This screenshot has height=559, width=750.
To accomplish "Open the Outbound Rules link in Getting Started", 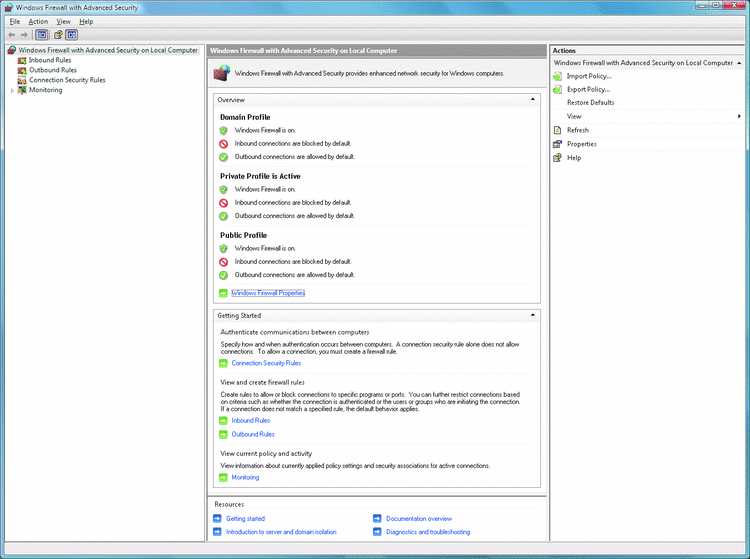I will [x=253, y=434].
